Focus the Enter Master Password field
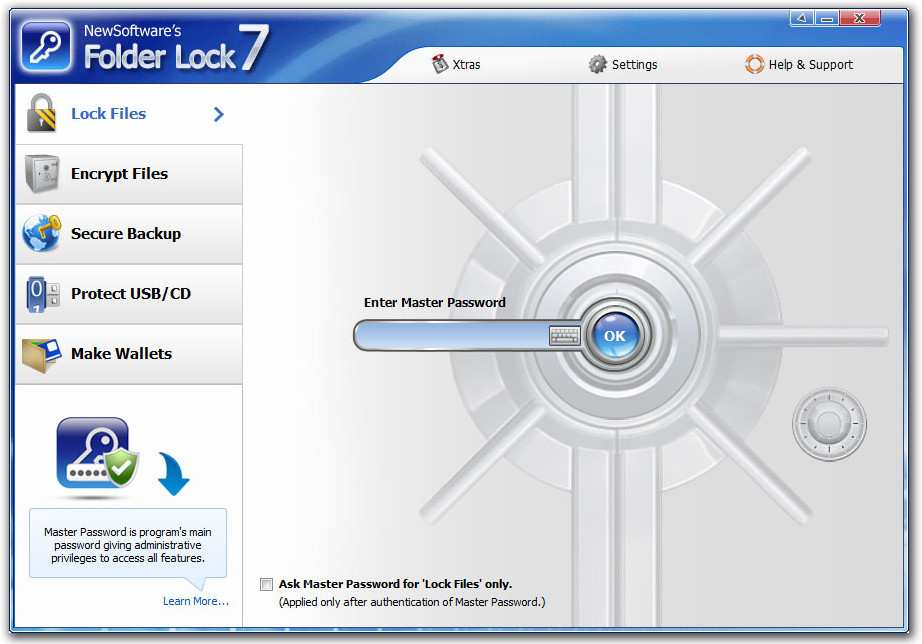 (x=452, y=336)
